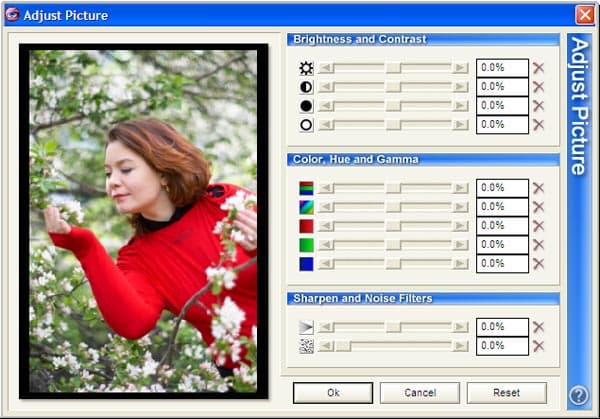
Task: Click the Reset button
Action: (x=507, y=393)
